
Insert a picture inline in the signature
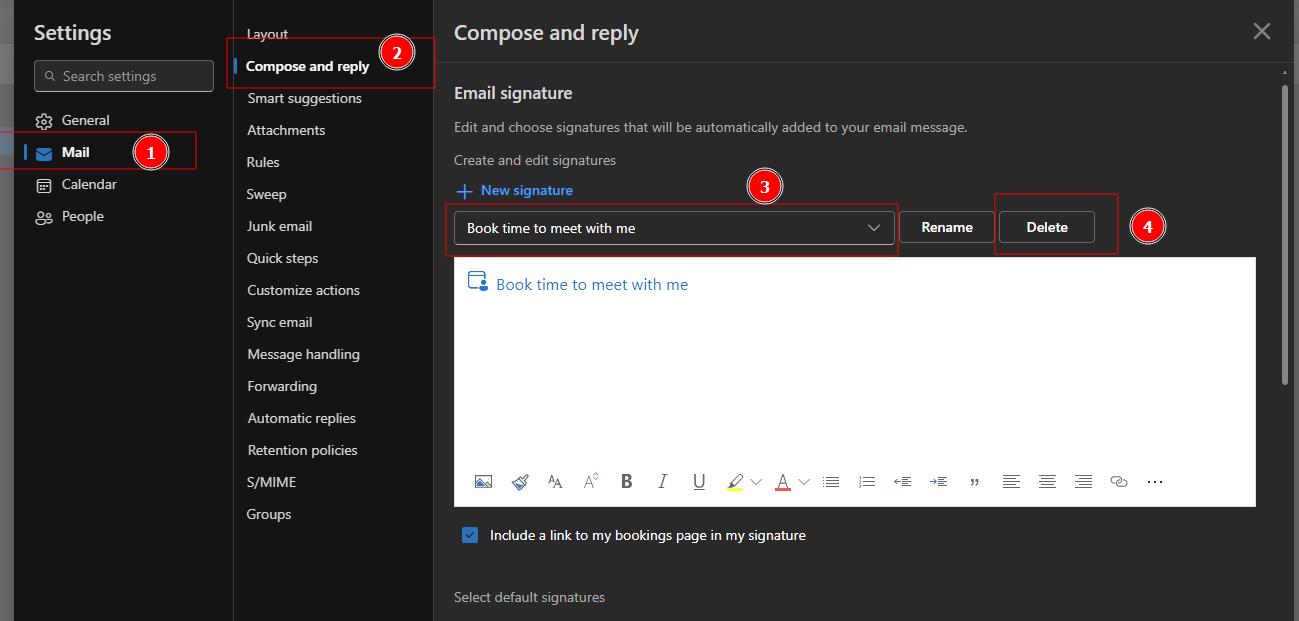(483, 482)
